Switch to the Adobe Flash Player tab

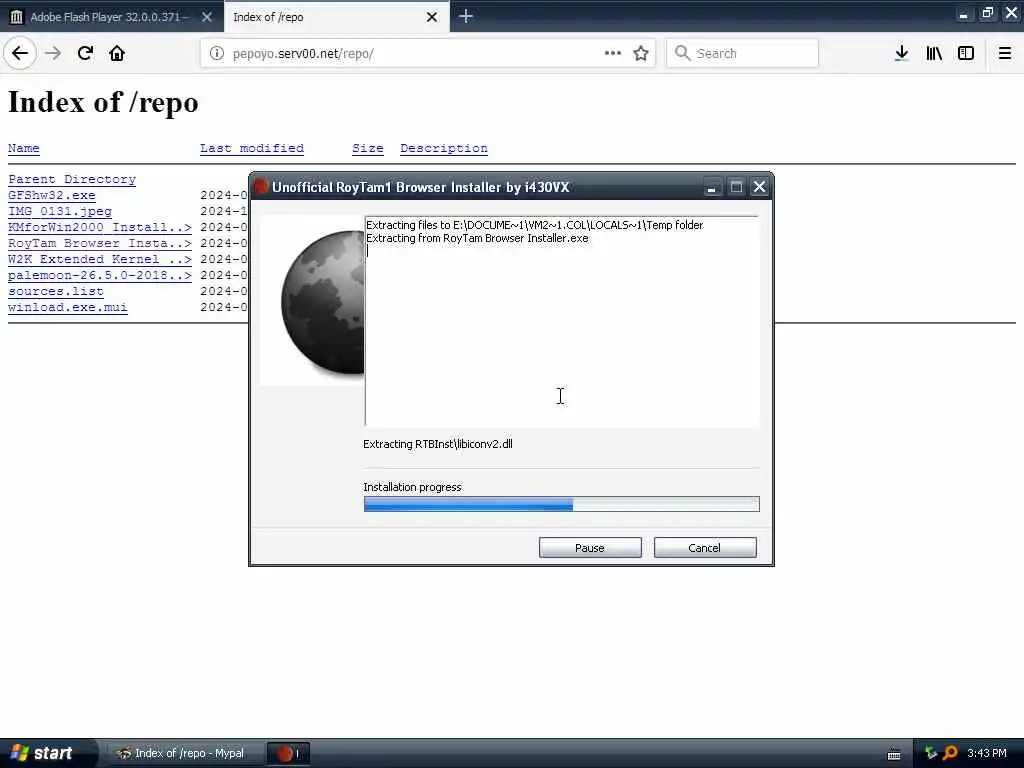coord(108,17)
